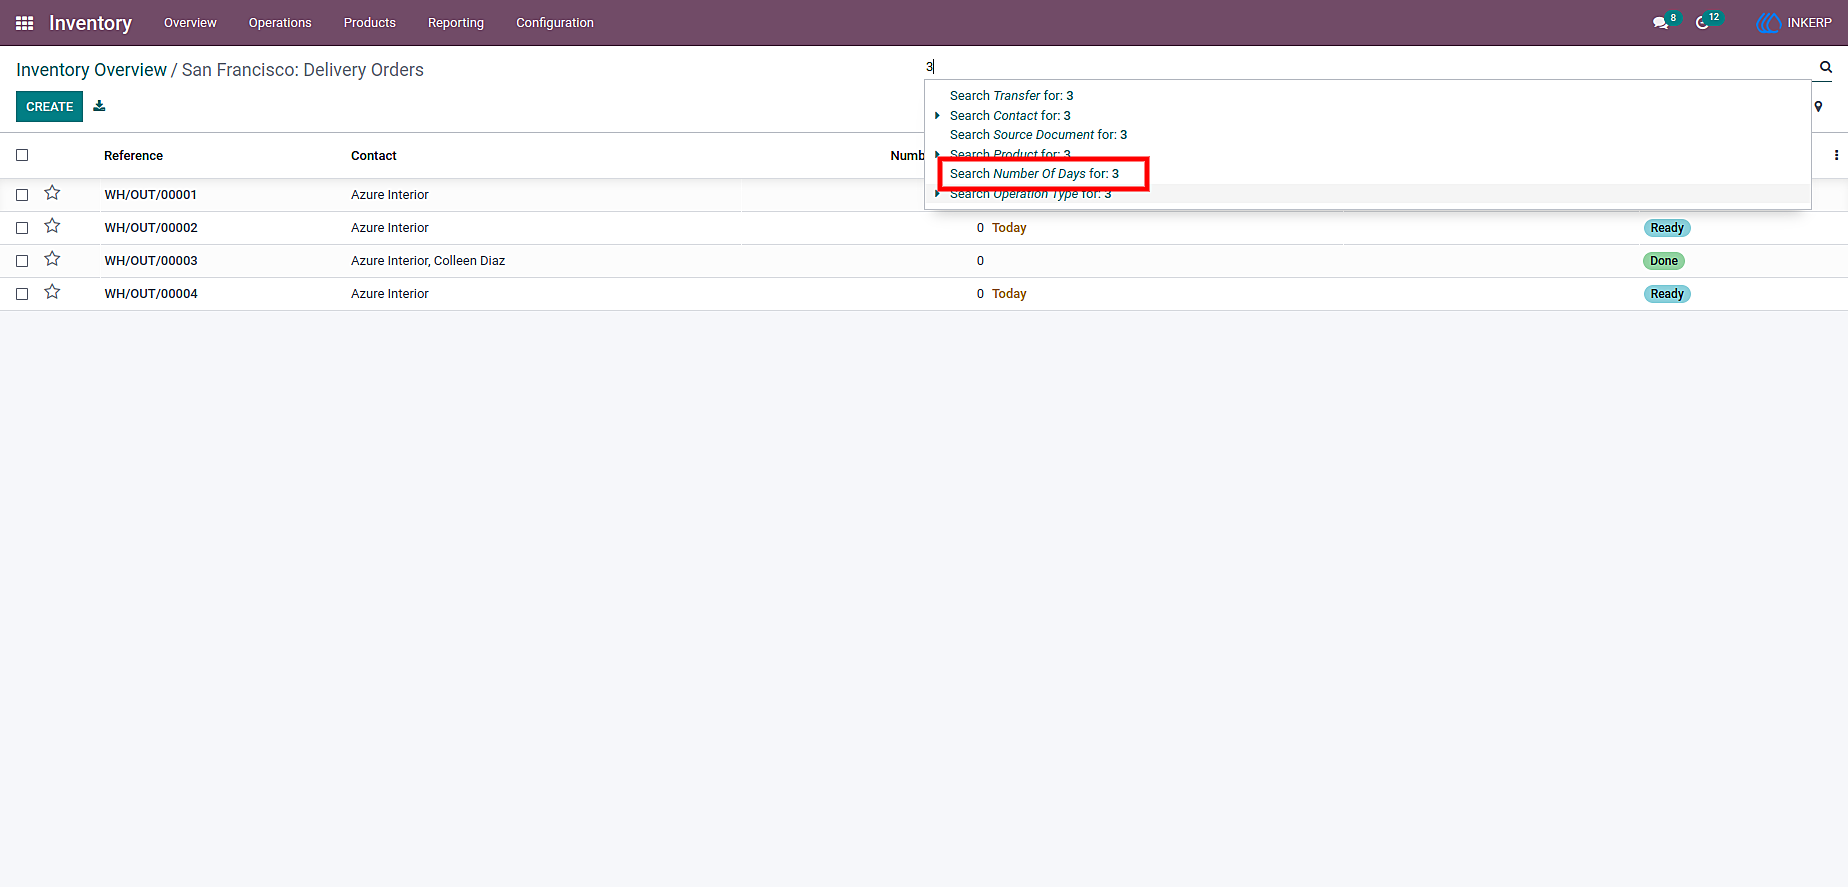The image size is (1848, 887).
Task: Click the Done status badge
Action: tap(1664, 261)
